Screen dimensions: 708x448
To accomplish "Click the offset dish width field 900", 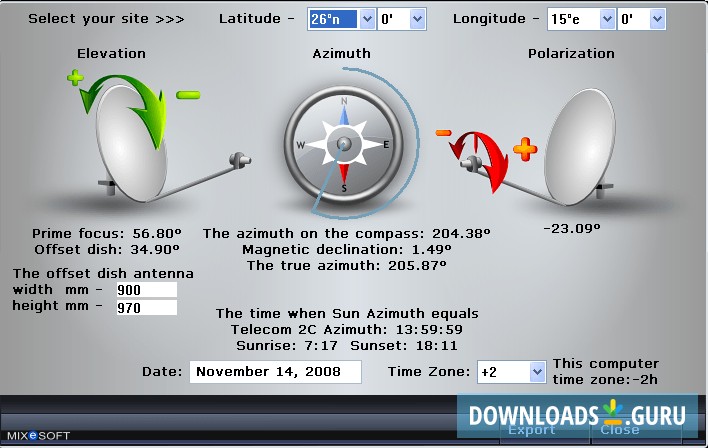I will (x=147, y=290).
